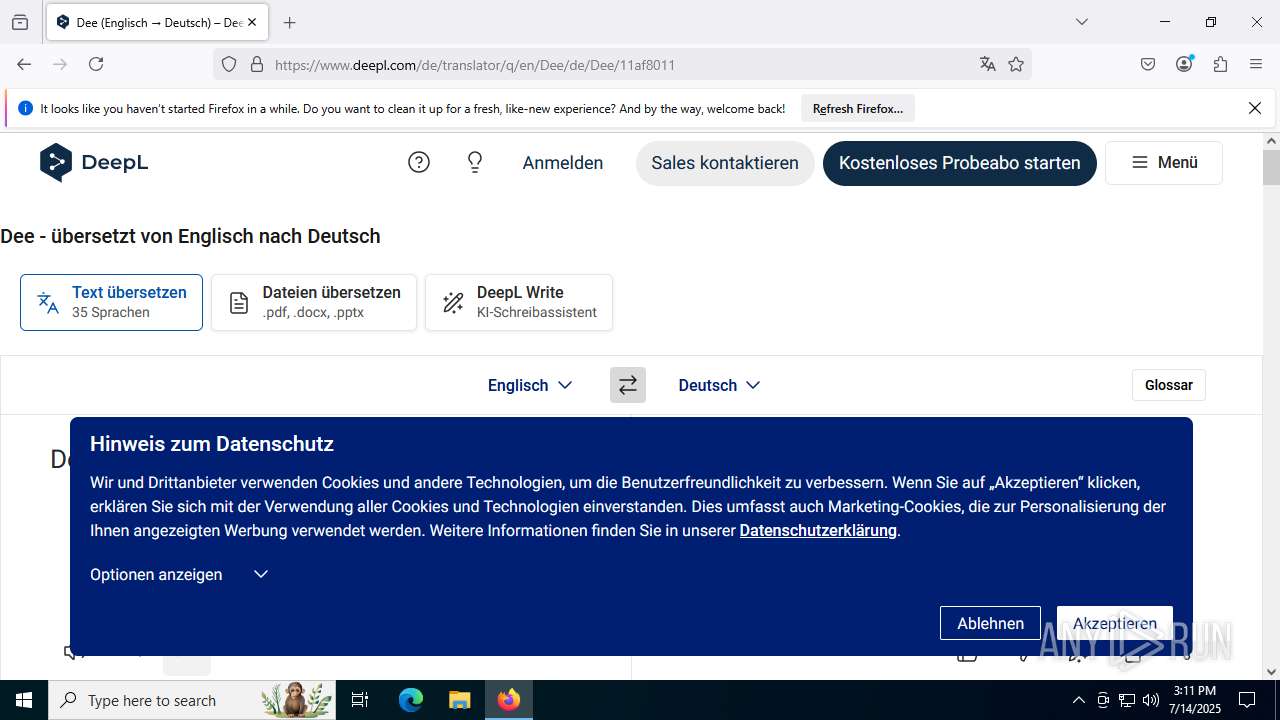The image size is (1280, 720).
Task: Launch Microsoft Edge from the taskbar
Action: point(411,700)
